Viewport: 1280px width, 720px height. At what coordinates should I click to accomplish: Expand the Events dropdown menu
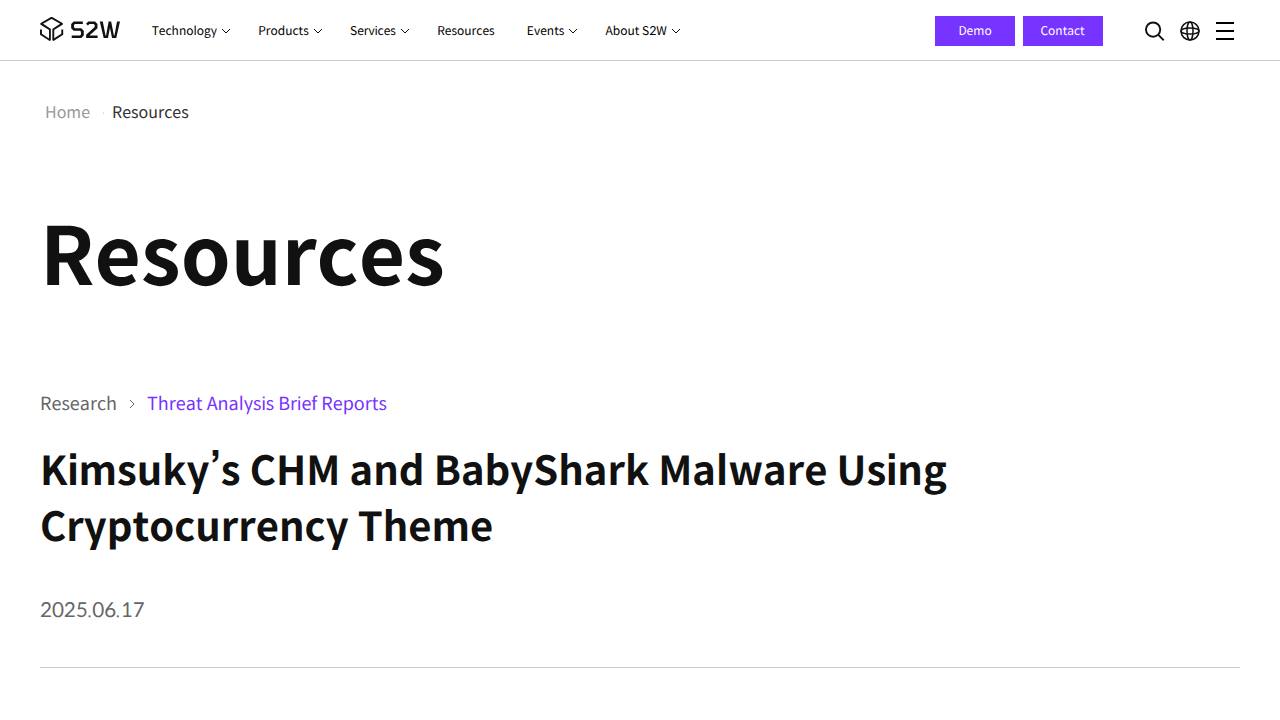pos(552,31)
